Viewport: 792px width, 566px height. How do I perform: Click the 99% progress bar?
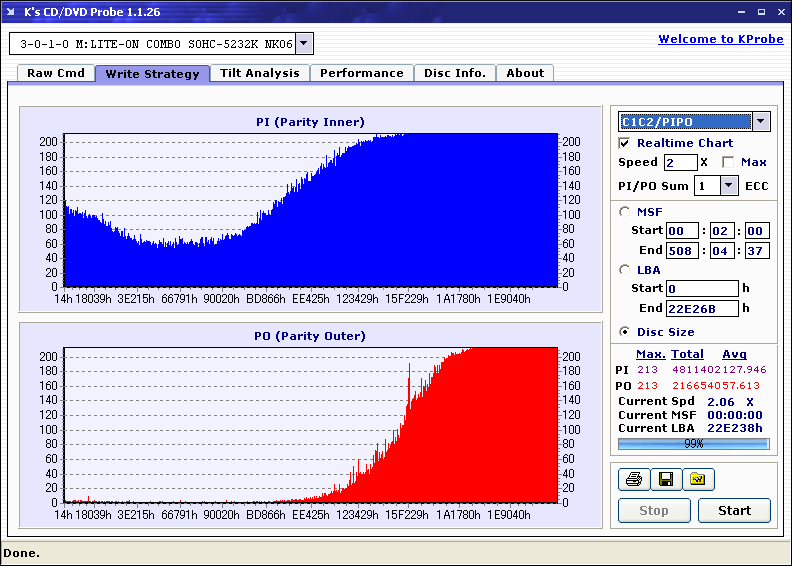[694, 444]
